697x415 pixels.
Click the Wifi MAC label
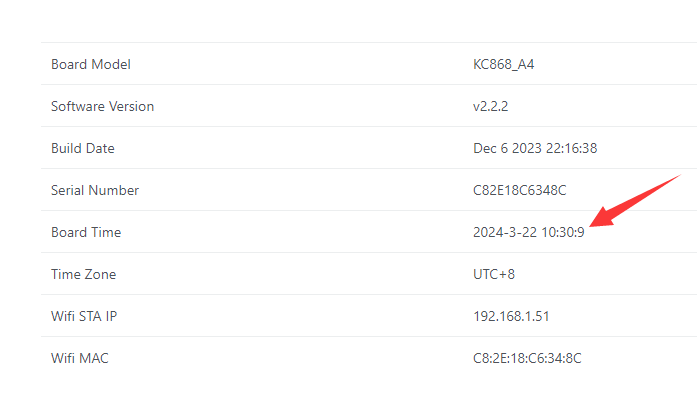(80, 358)
